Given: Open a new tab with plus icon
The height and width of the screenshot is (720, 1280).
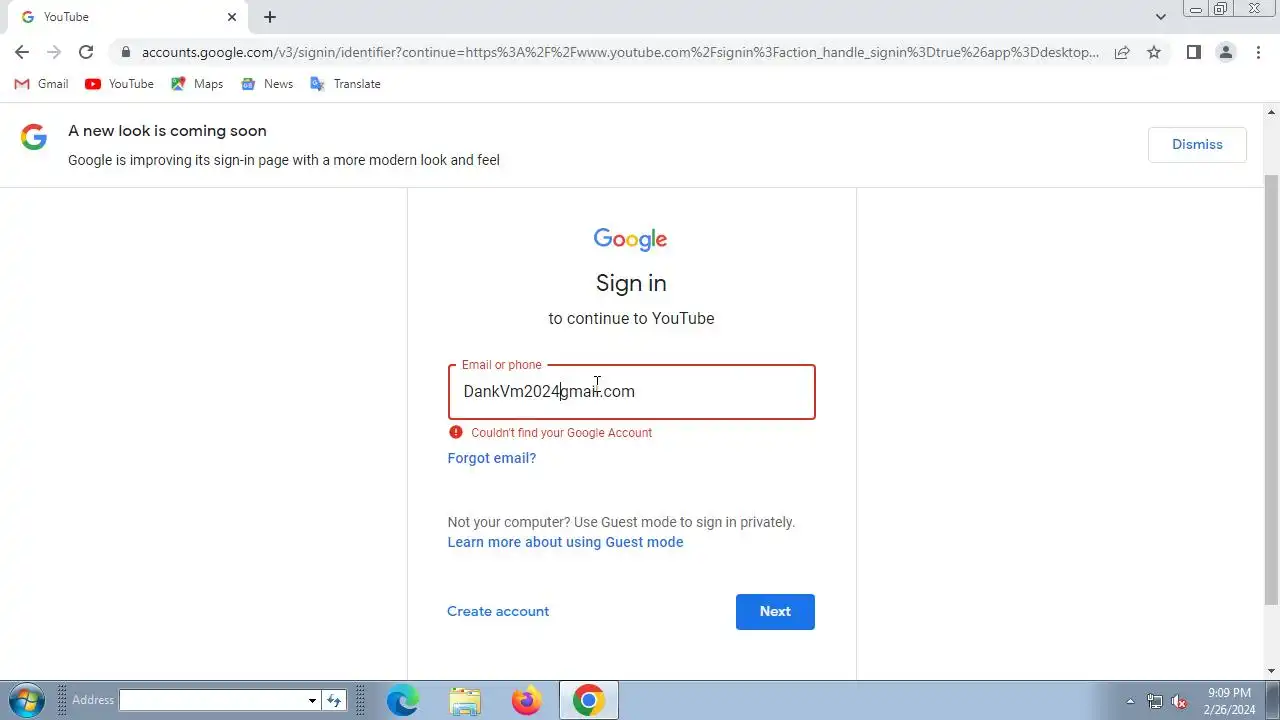Looking at the screenshot, I should (270, 17).
